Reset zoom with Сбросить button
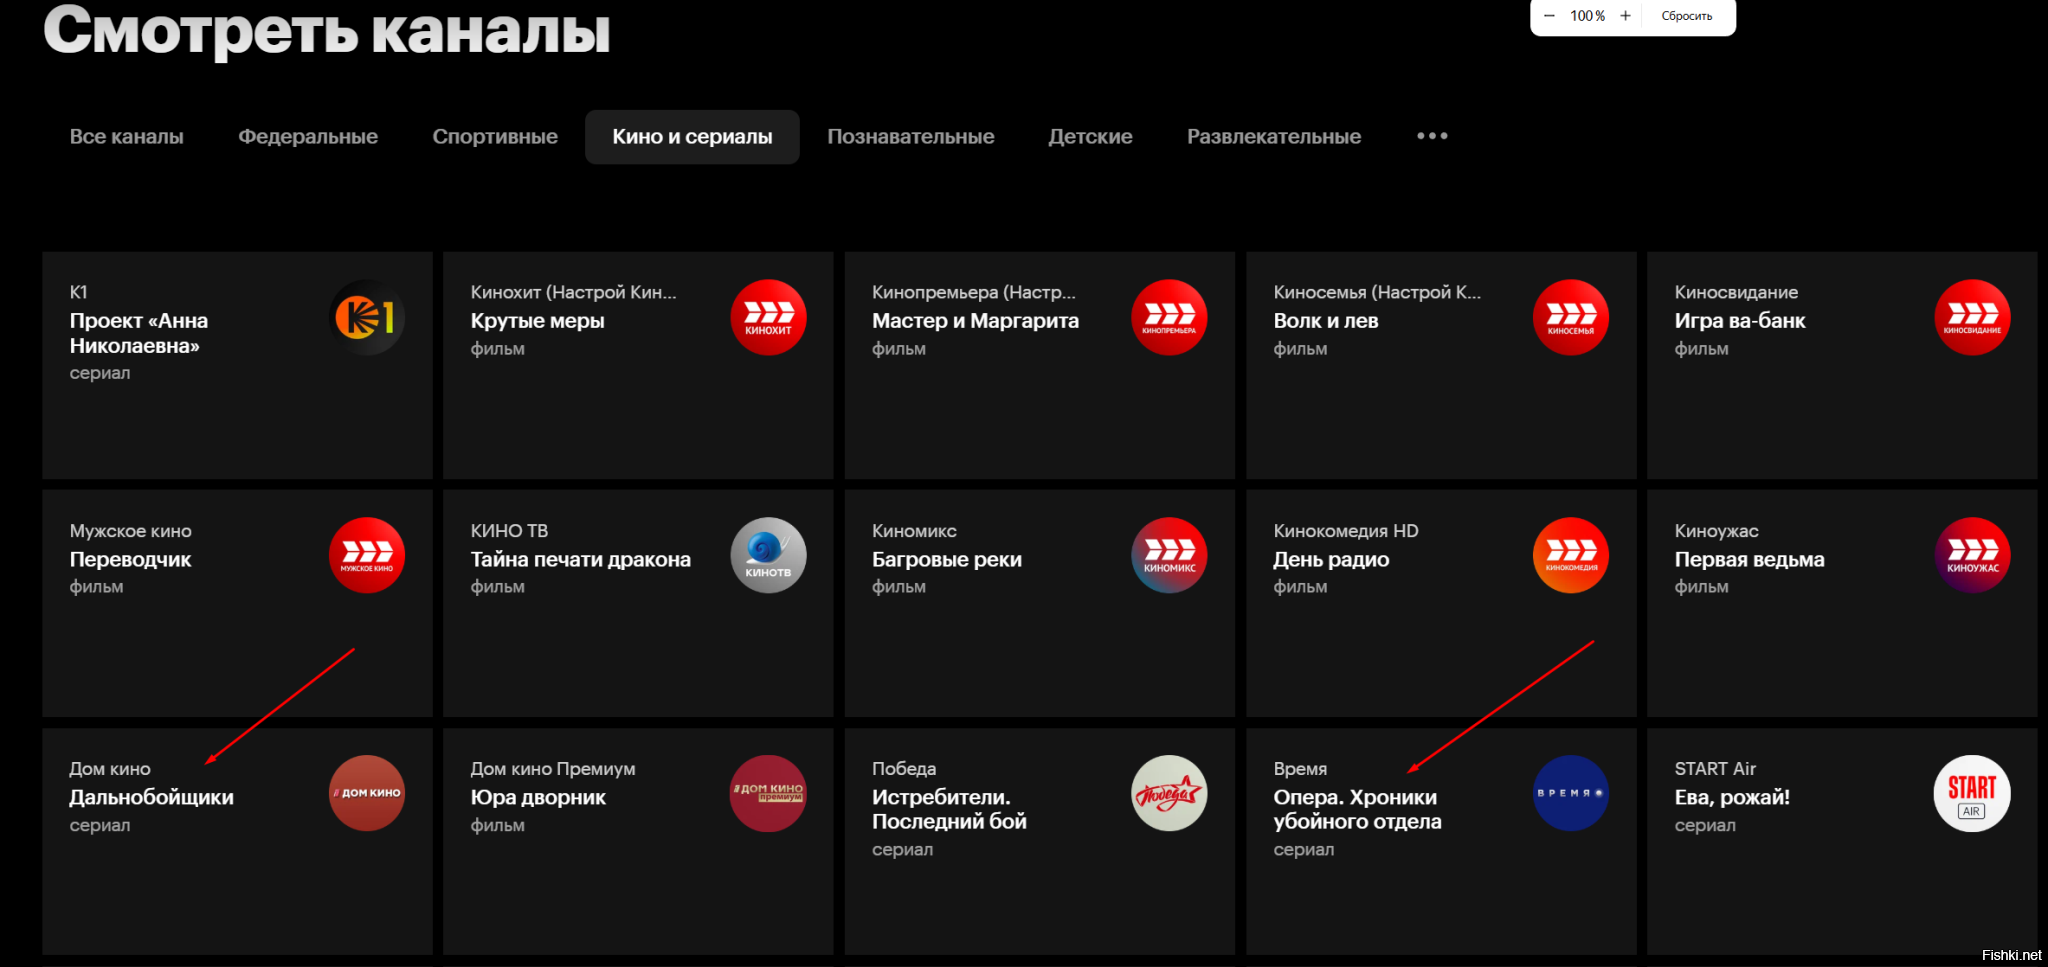 click(x=1687, y=16)
